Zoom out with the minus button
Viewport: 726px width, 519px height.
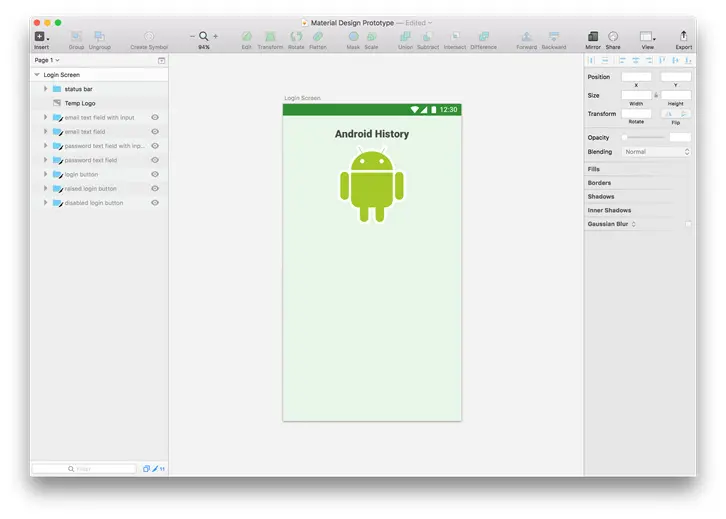(x=192, y=36)
